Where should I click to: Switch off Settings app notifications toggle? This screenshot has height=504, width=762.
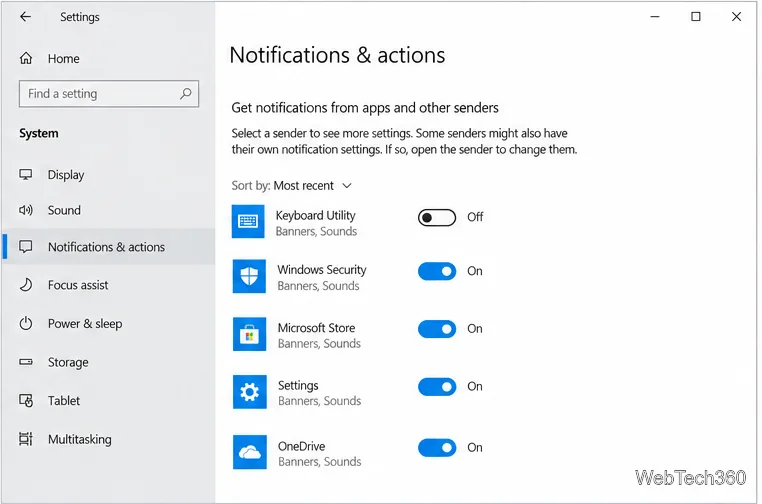click(437, 387)
